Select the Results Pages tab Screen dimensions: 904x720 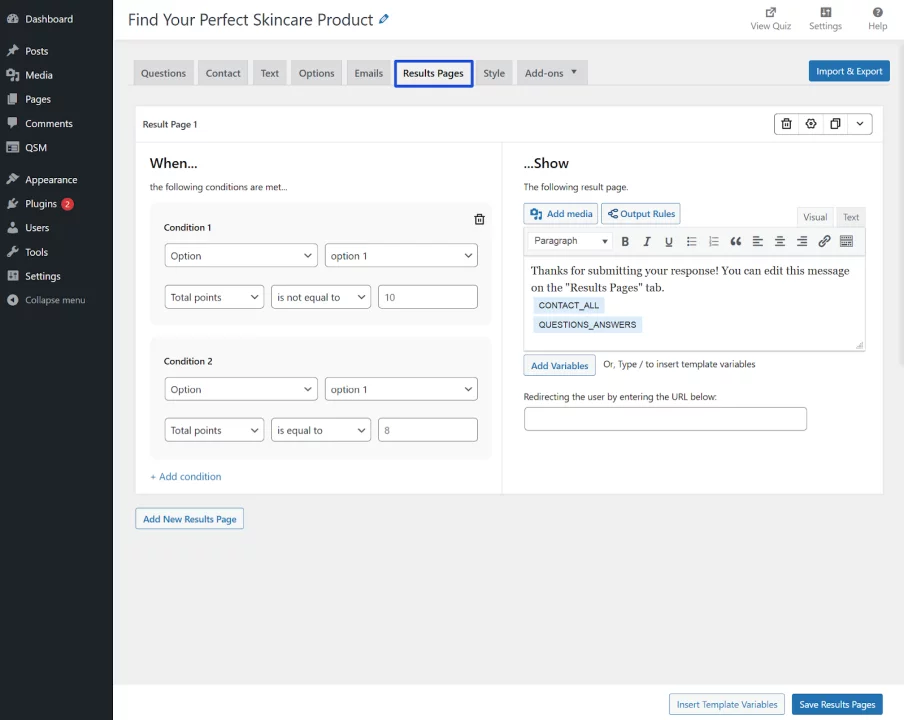pos(433,73)
